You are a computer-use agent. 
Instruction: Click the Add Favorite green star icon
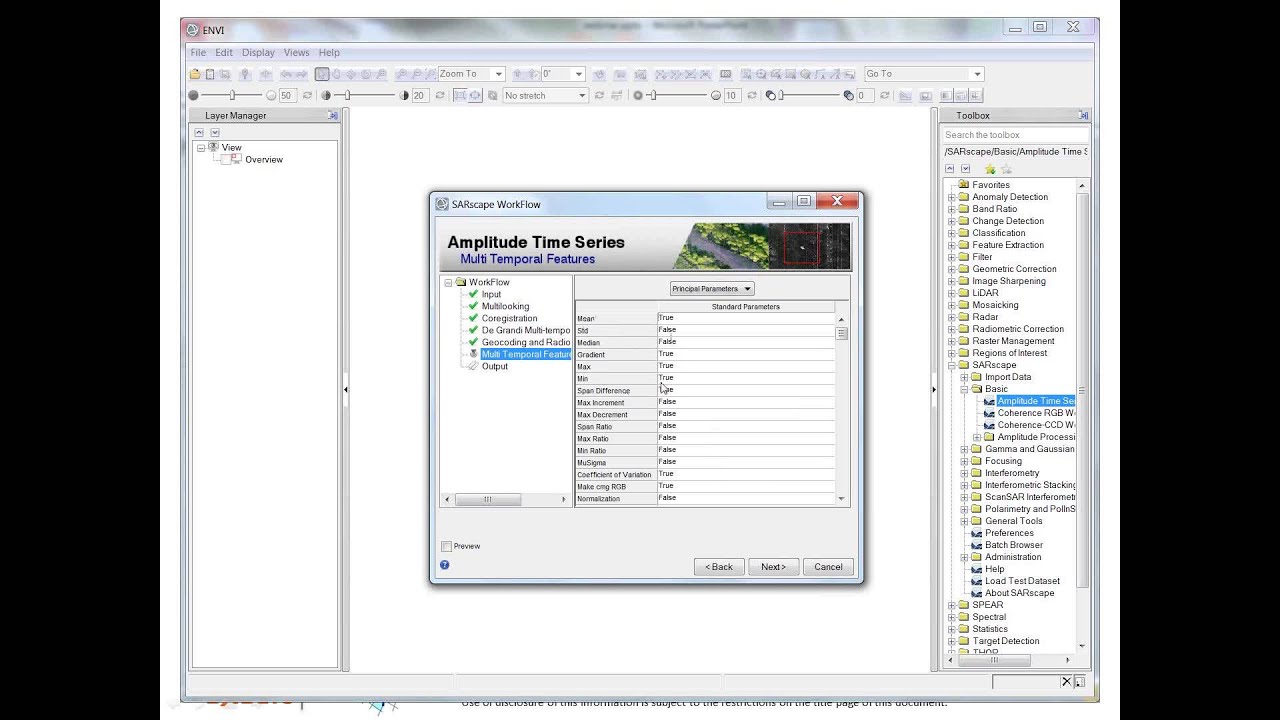click(x=990, y=169)
